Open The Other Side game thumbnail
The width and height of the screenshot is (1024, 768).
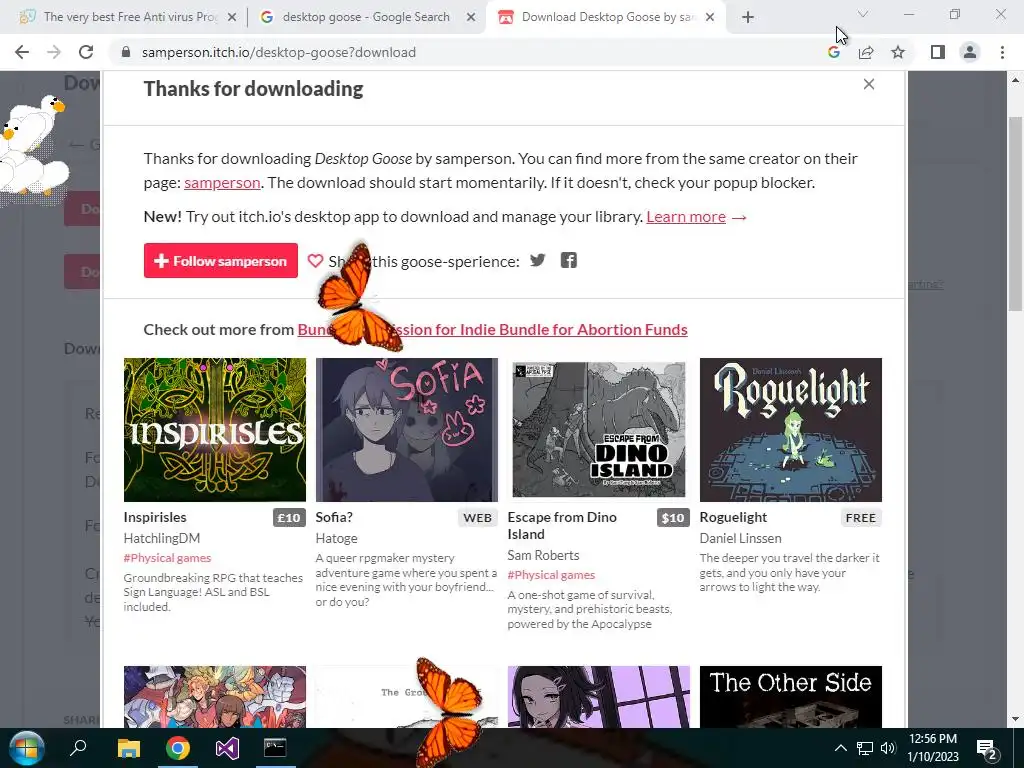(791, 697)
